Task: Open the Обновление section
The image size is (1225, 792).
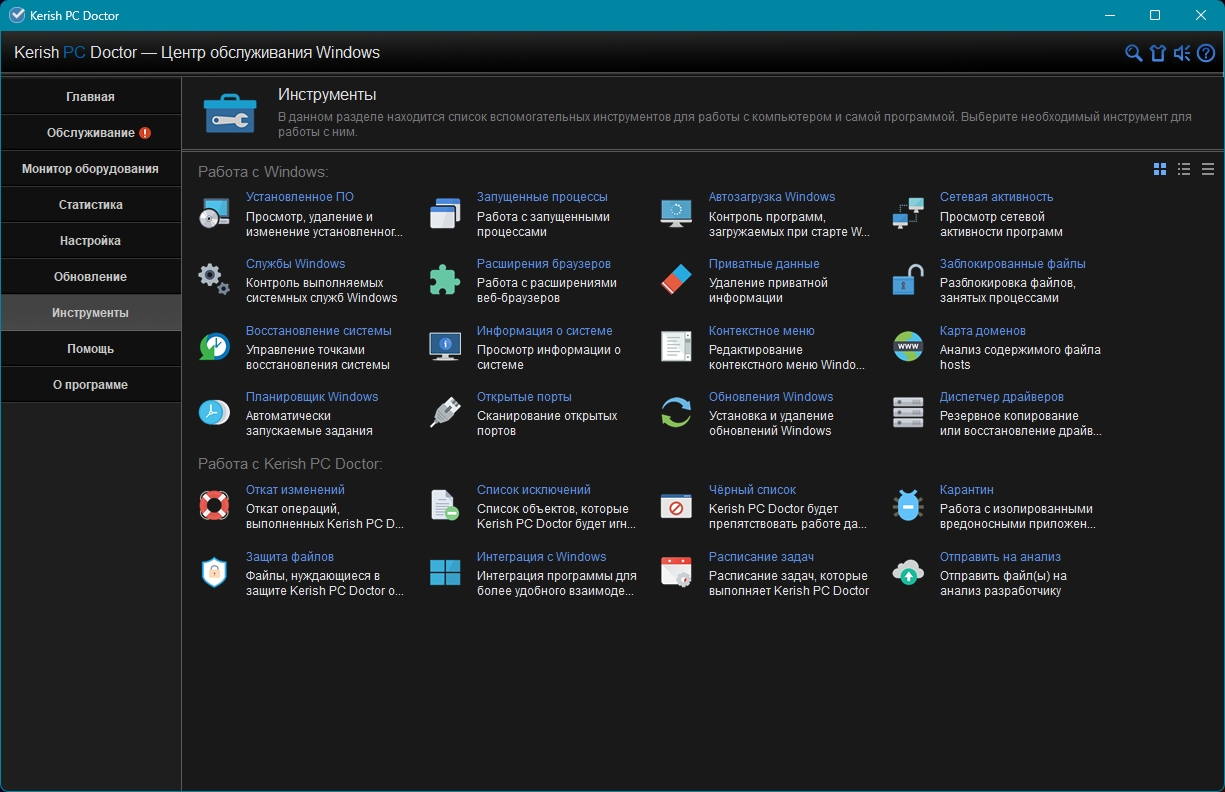Action: (91, 277)
